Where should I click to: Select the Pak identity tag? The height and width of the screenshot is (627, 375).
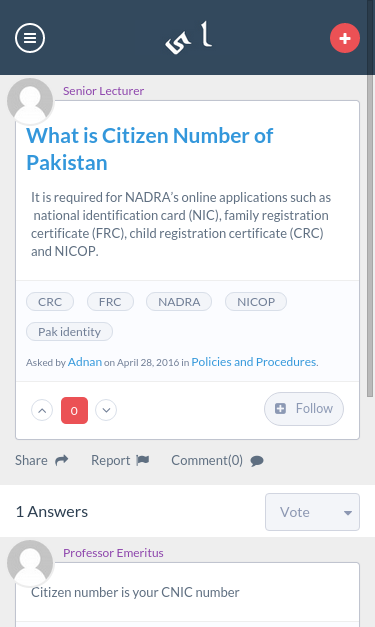pos(69,331)
